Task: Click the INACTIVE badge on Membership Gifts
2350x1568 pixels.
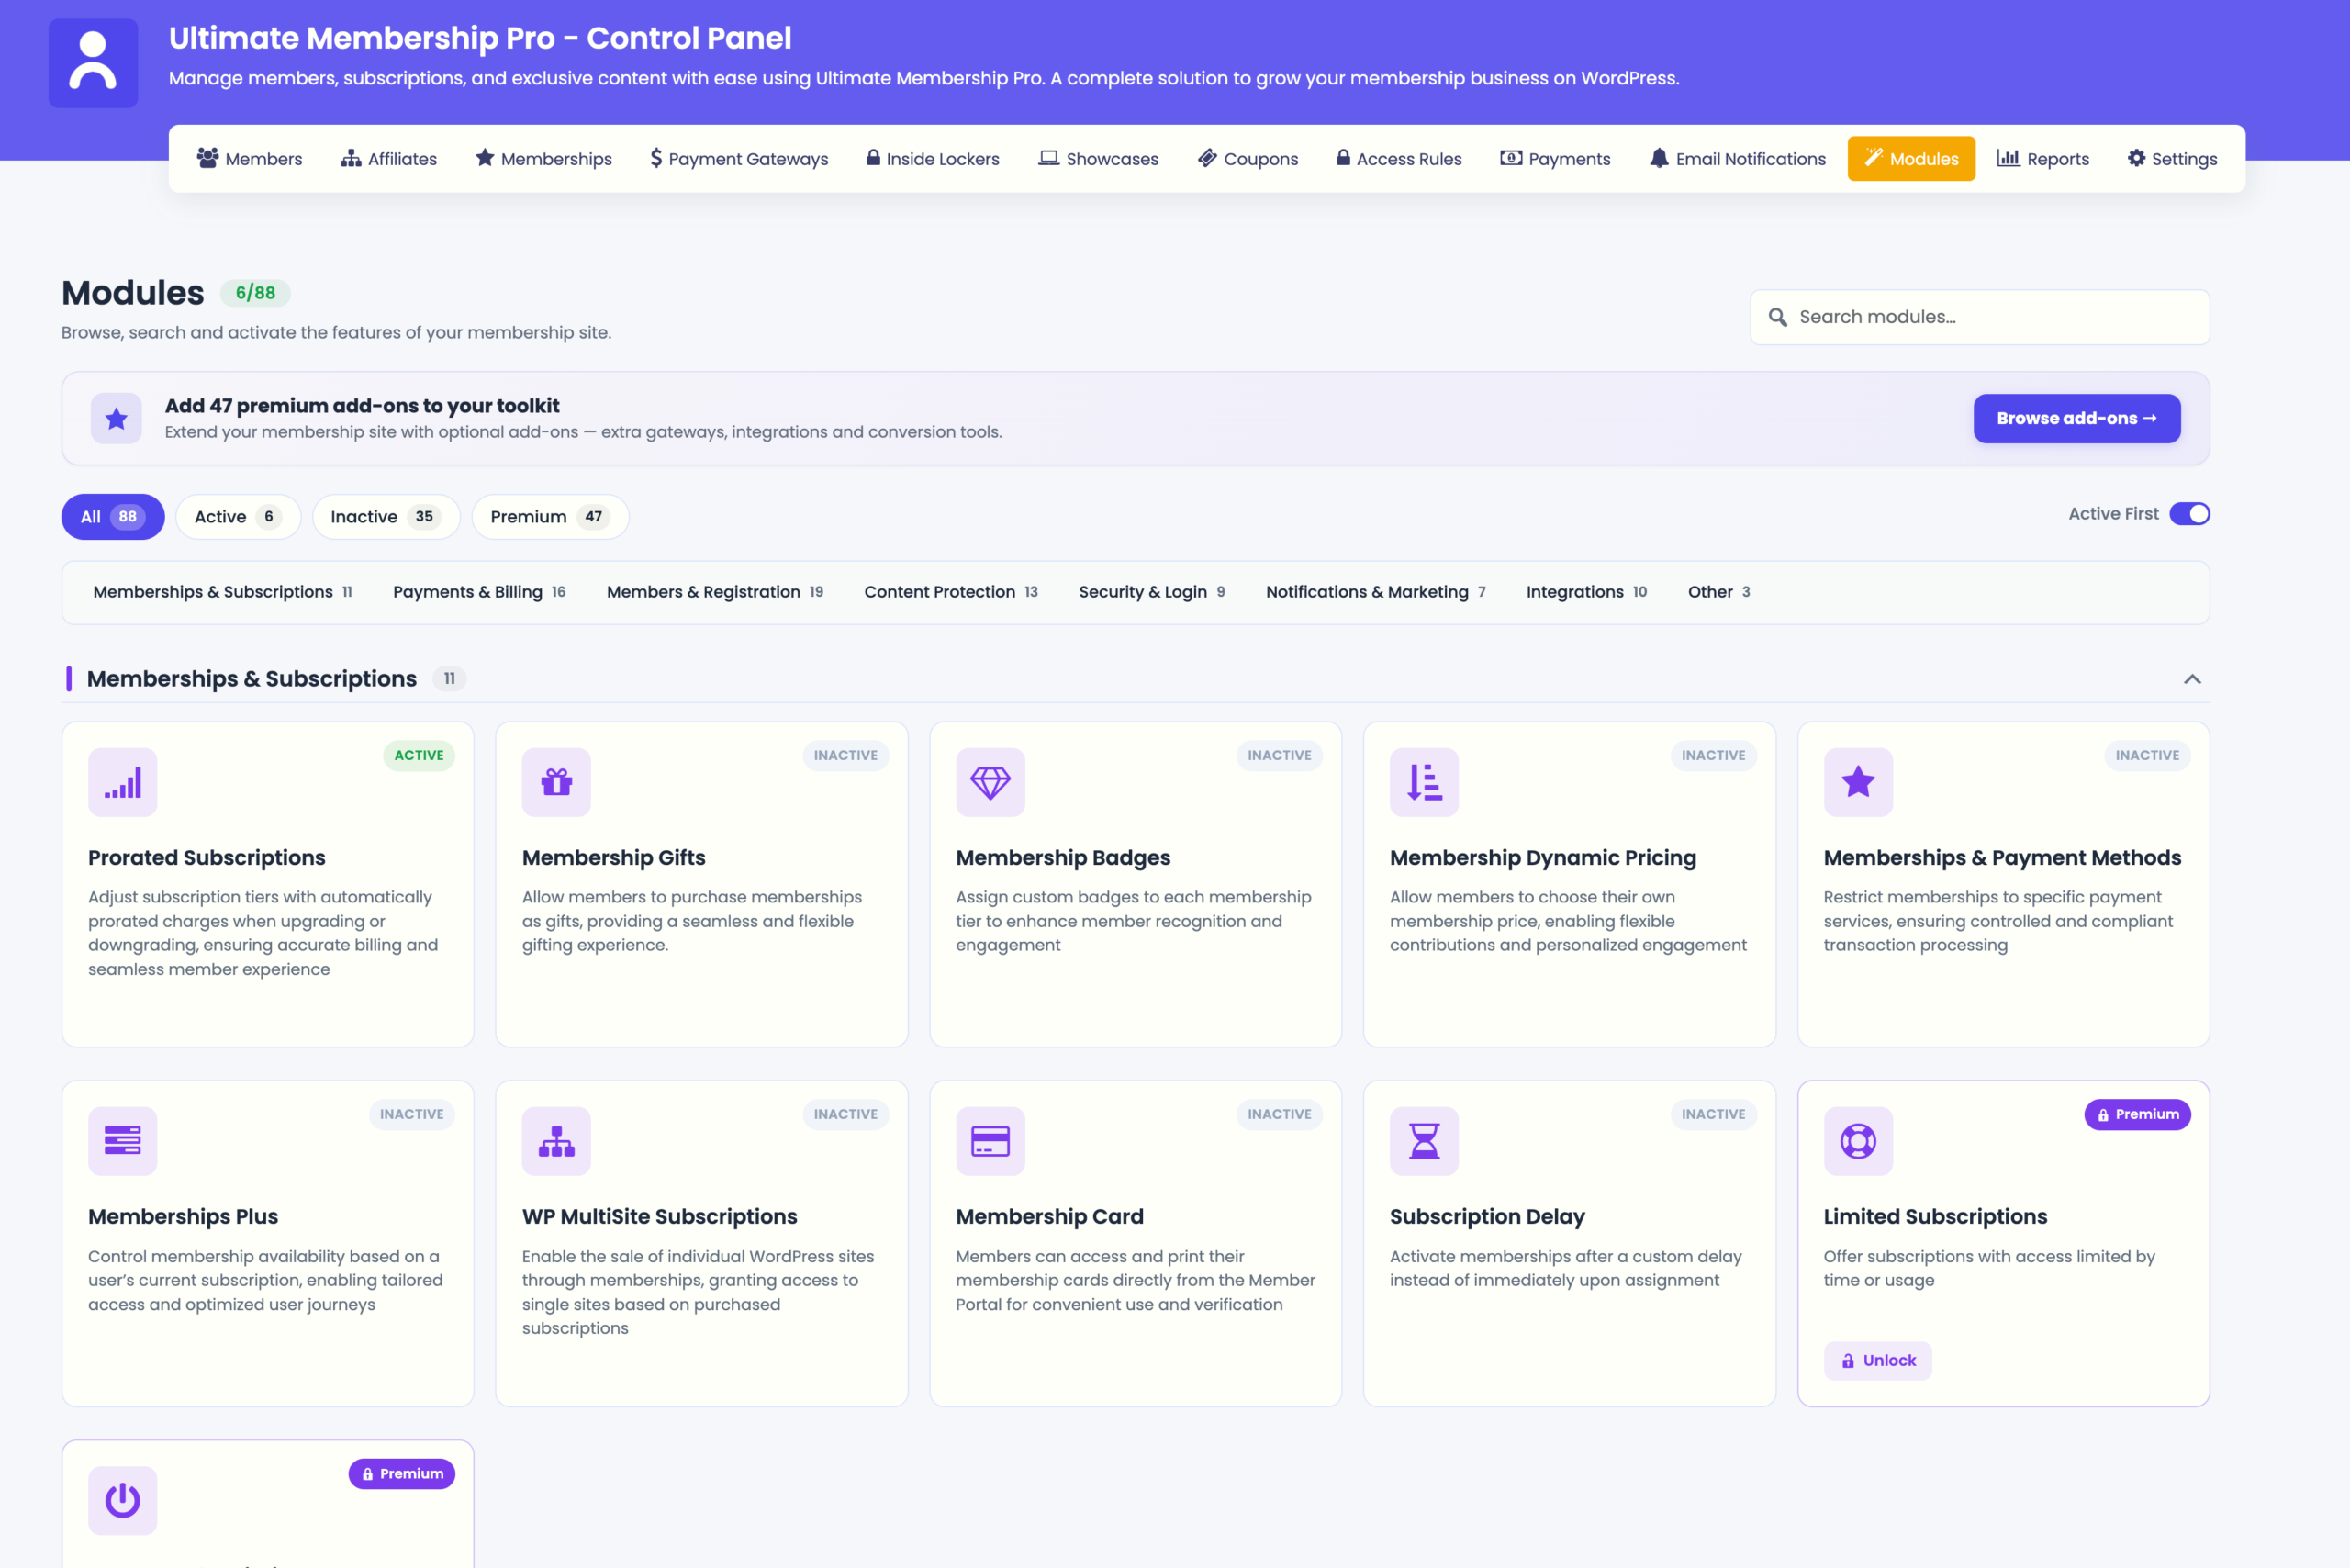Action: pos(845,755)
